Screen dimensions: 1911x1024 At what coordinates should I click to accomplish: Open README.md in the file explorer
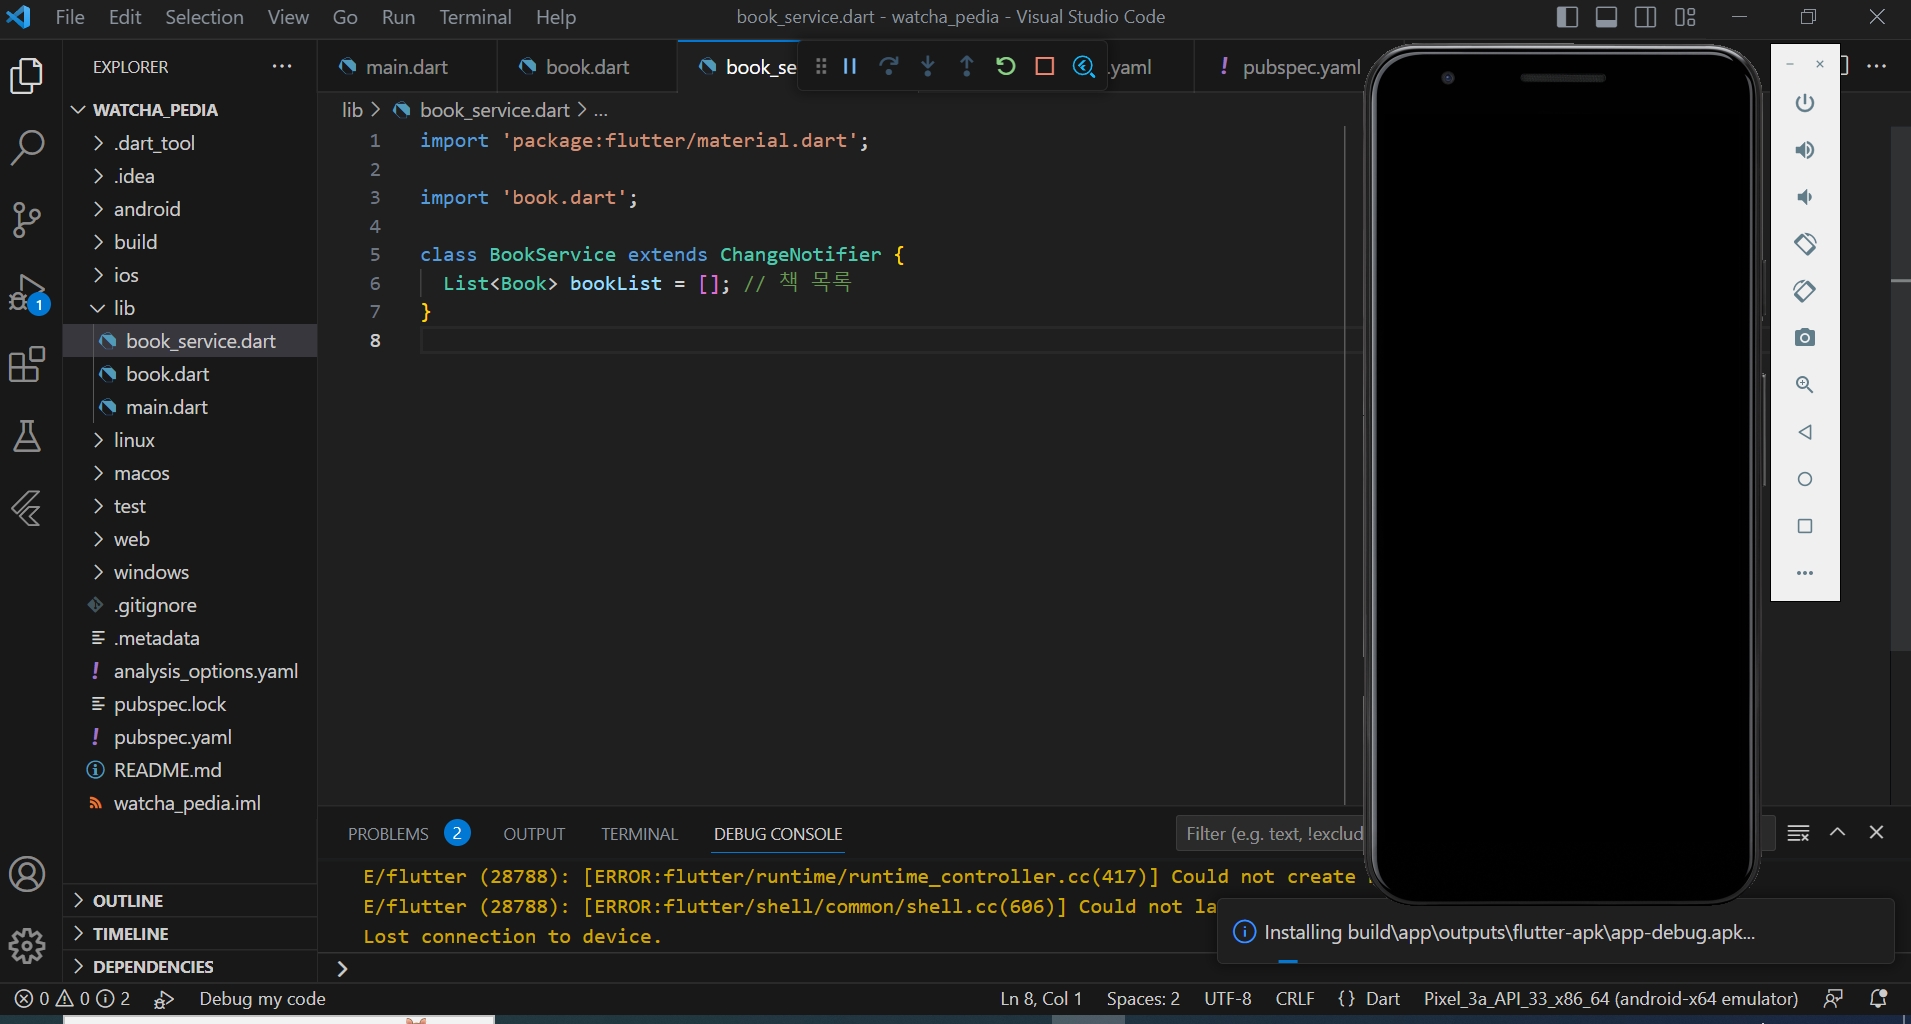point(190,770)
